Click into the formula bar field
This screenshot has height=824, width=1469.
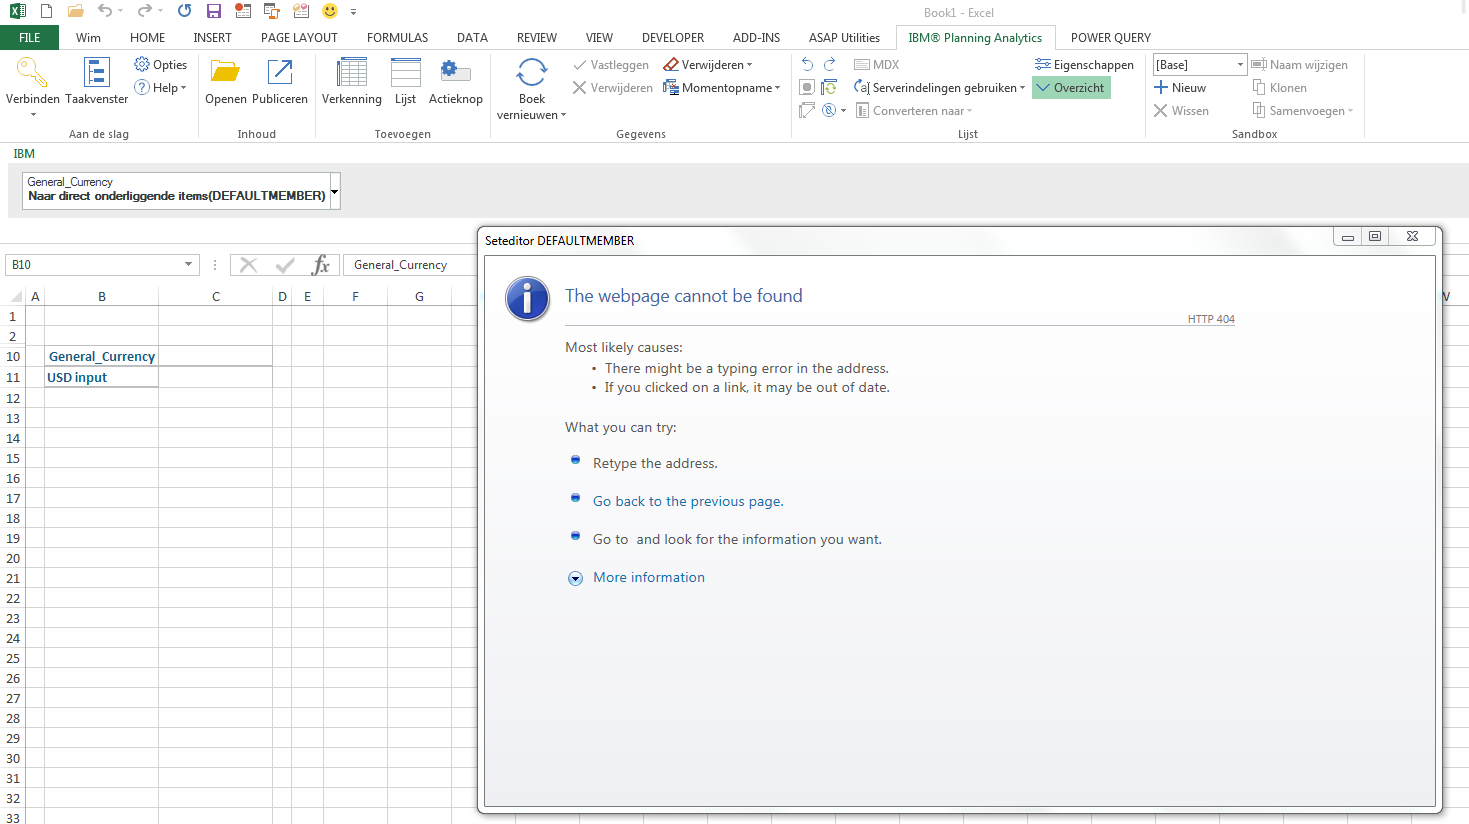click(410, 265)
